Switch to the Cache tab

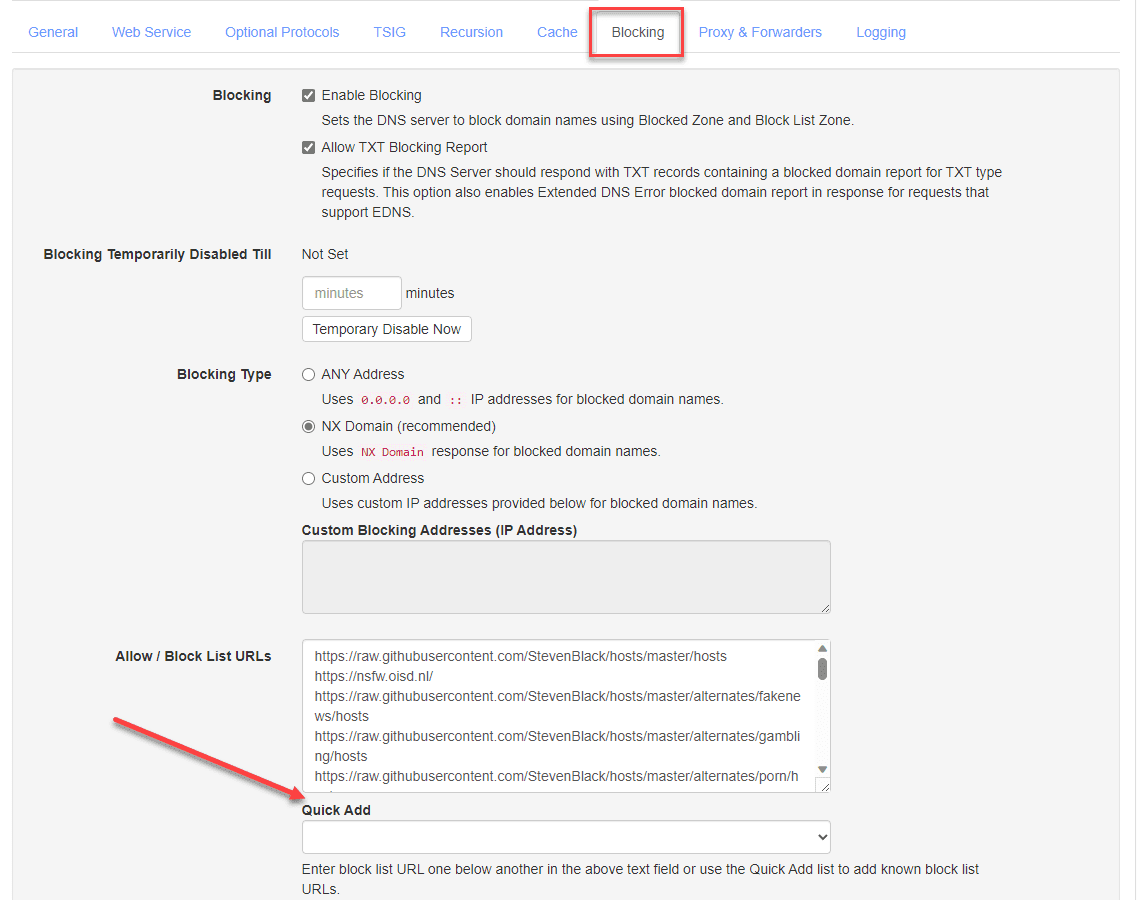point(557,32)
